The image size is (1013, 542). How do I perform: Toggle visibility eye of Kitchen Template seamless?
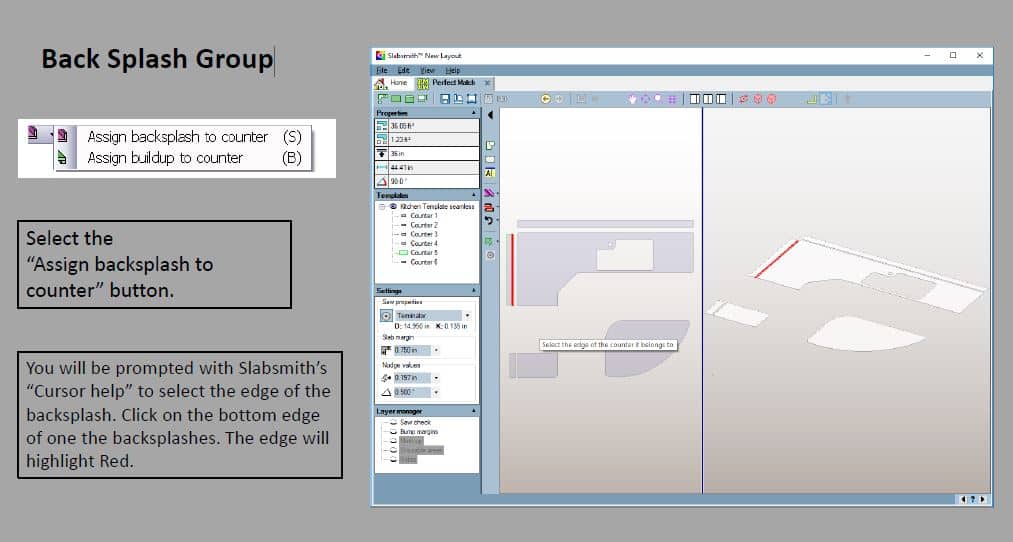pyautogui.click(x=391, y=207)
